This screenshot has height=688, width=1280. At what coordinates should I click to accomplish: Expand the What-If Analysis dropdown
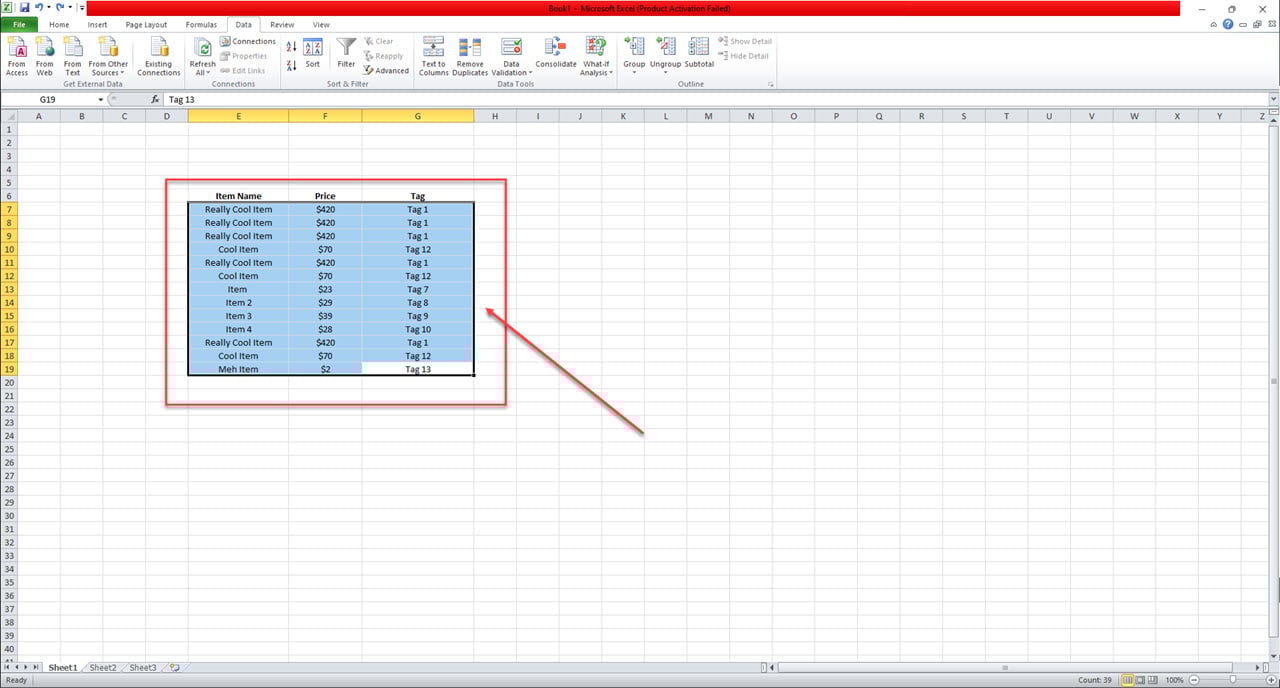(x=596, y=72)
